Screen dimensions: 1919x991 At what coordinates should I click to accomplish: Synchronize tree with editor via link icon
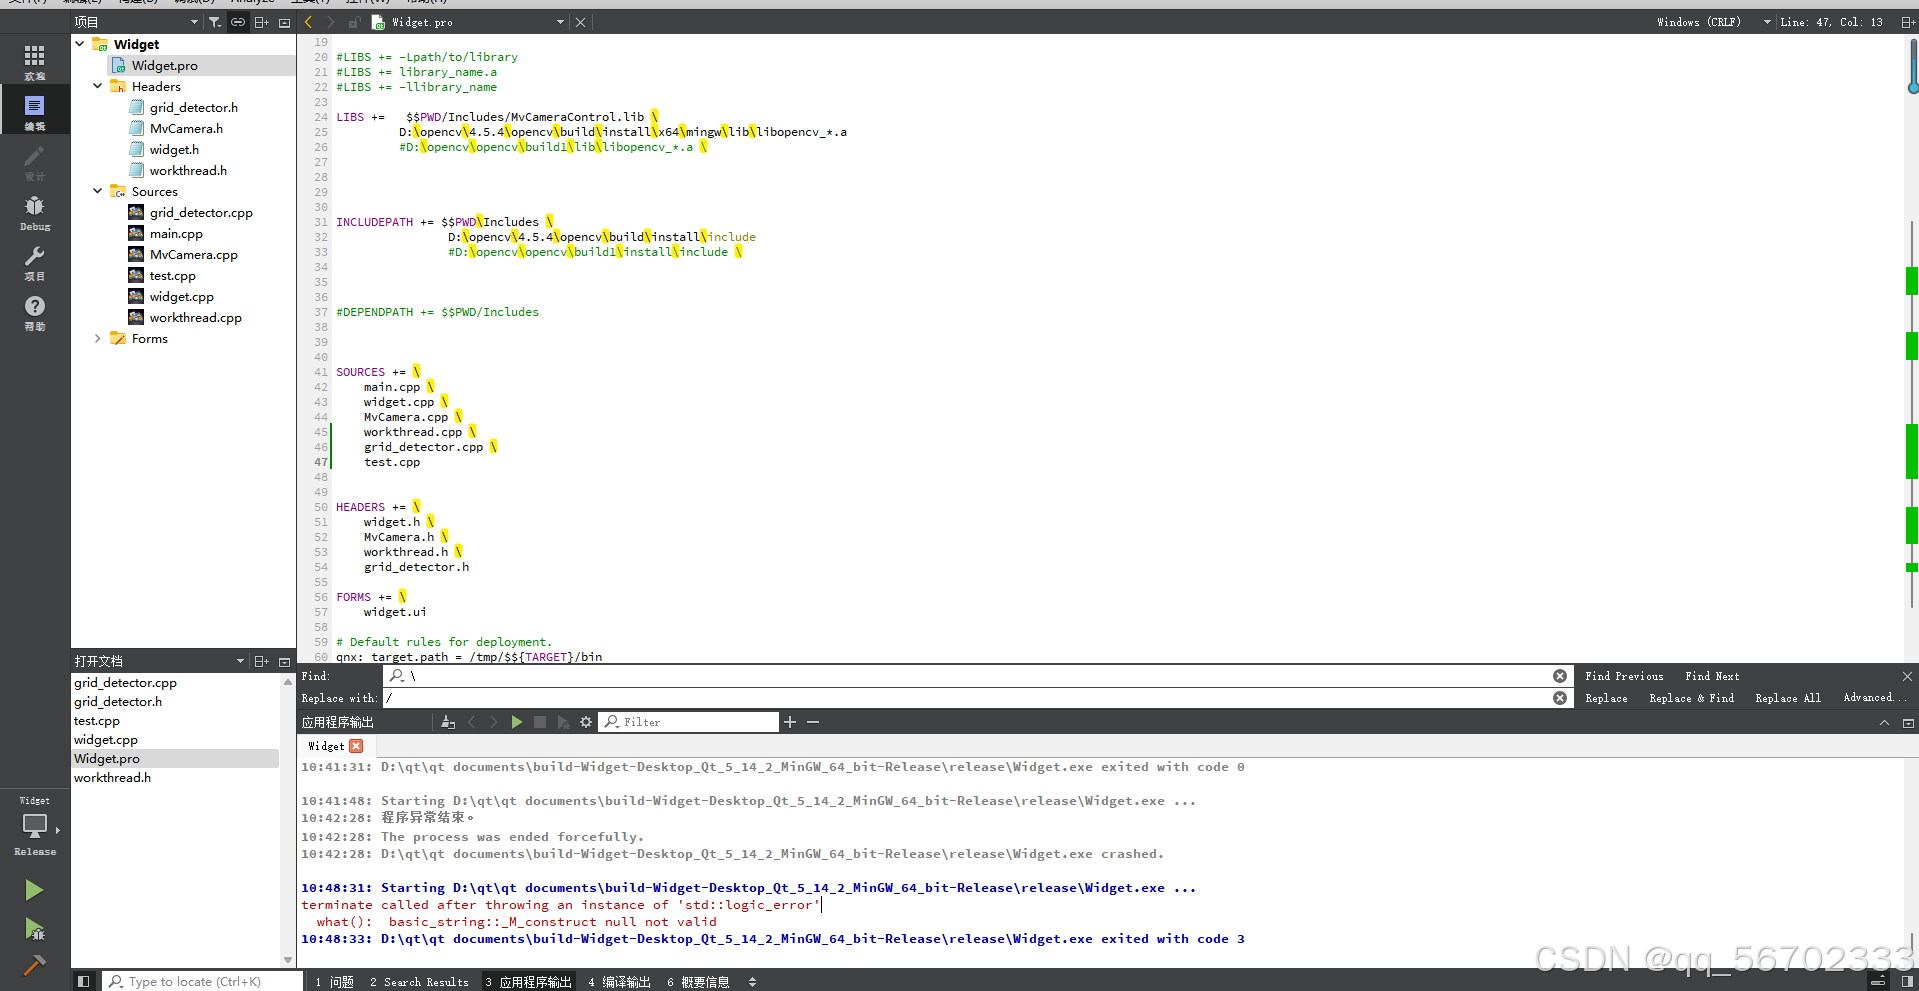pos(238,21)
